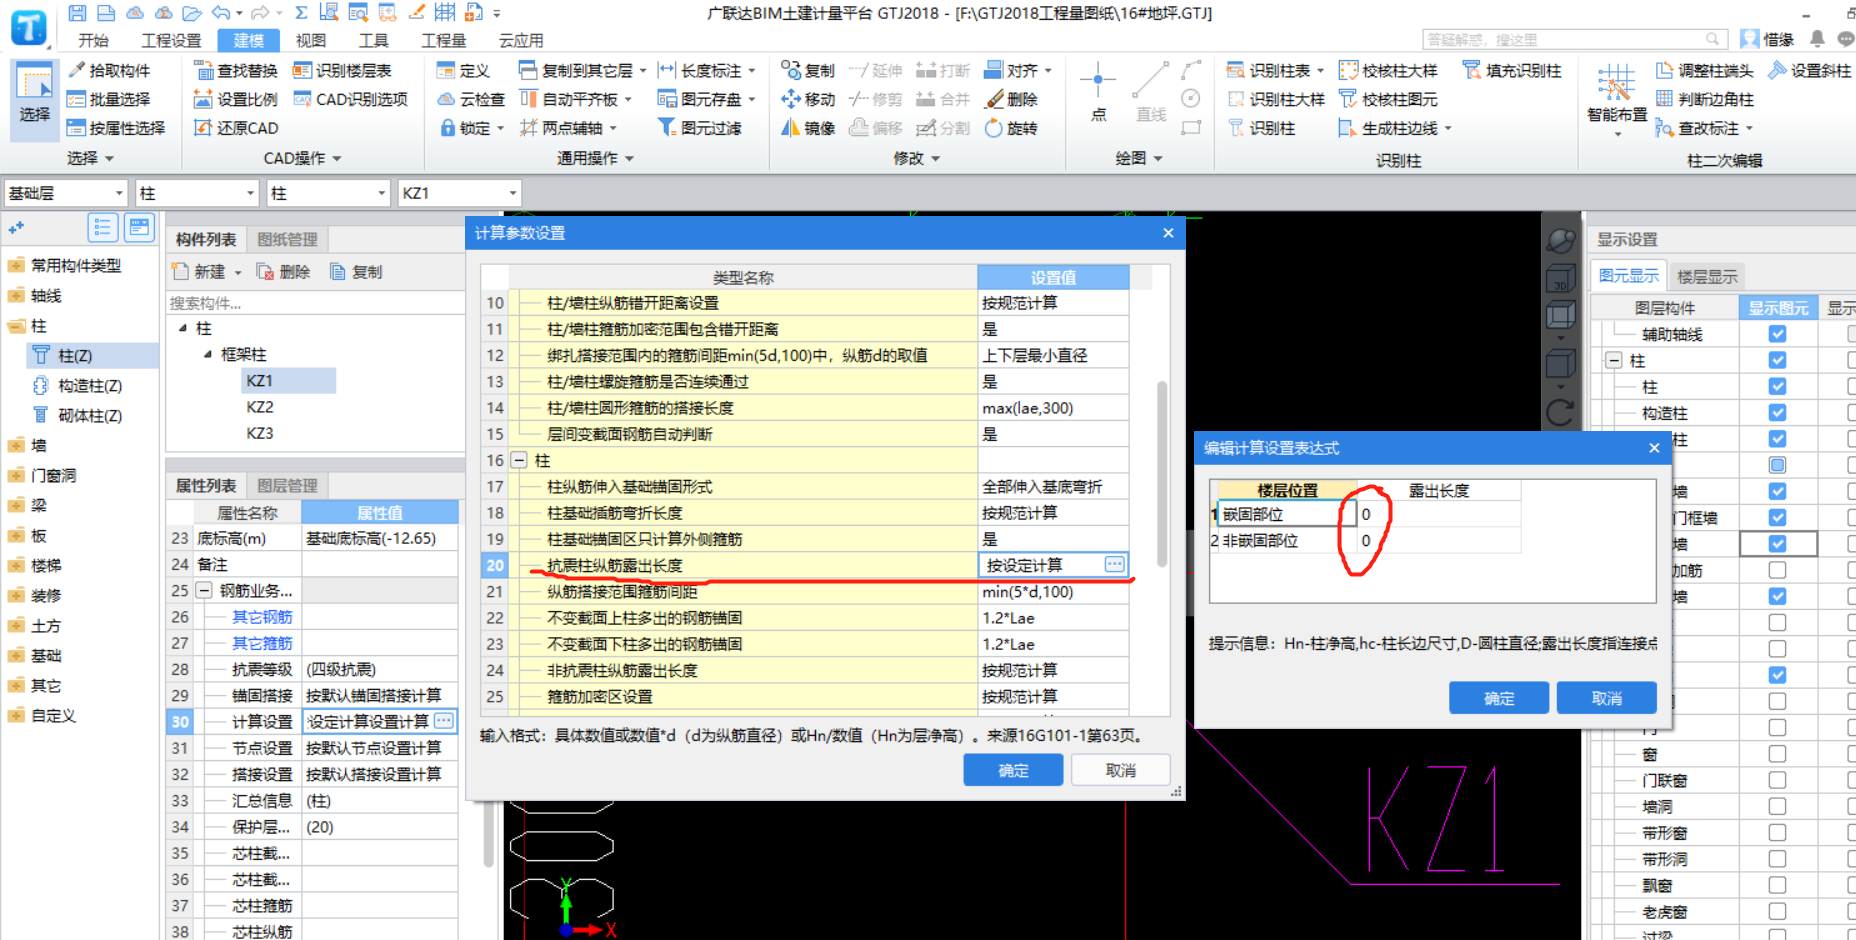Image resolution: width=1856 pixels, height=940 pixels.
Task: Click 识别柱大样 tool
Action: tap(1277, 99)
